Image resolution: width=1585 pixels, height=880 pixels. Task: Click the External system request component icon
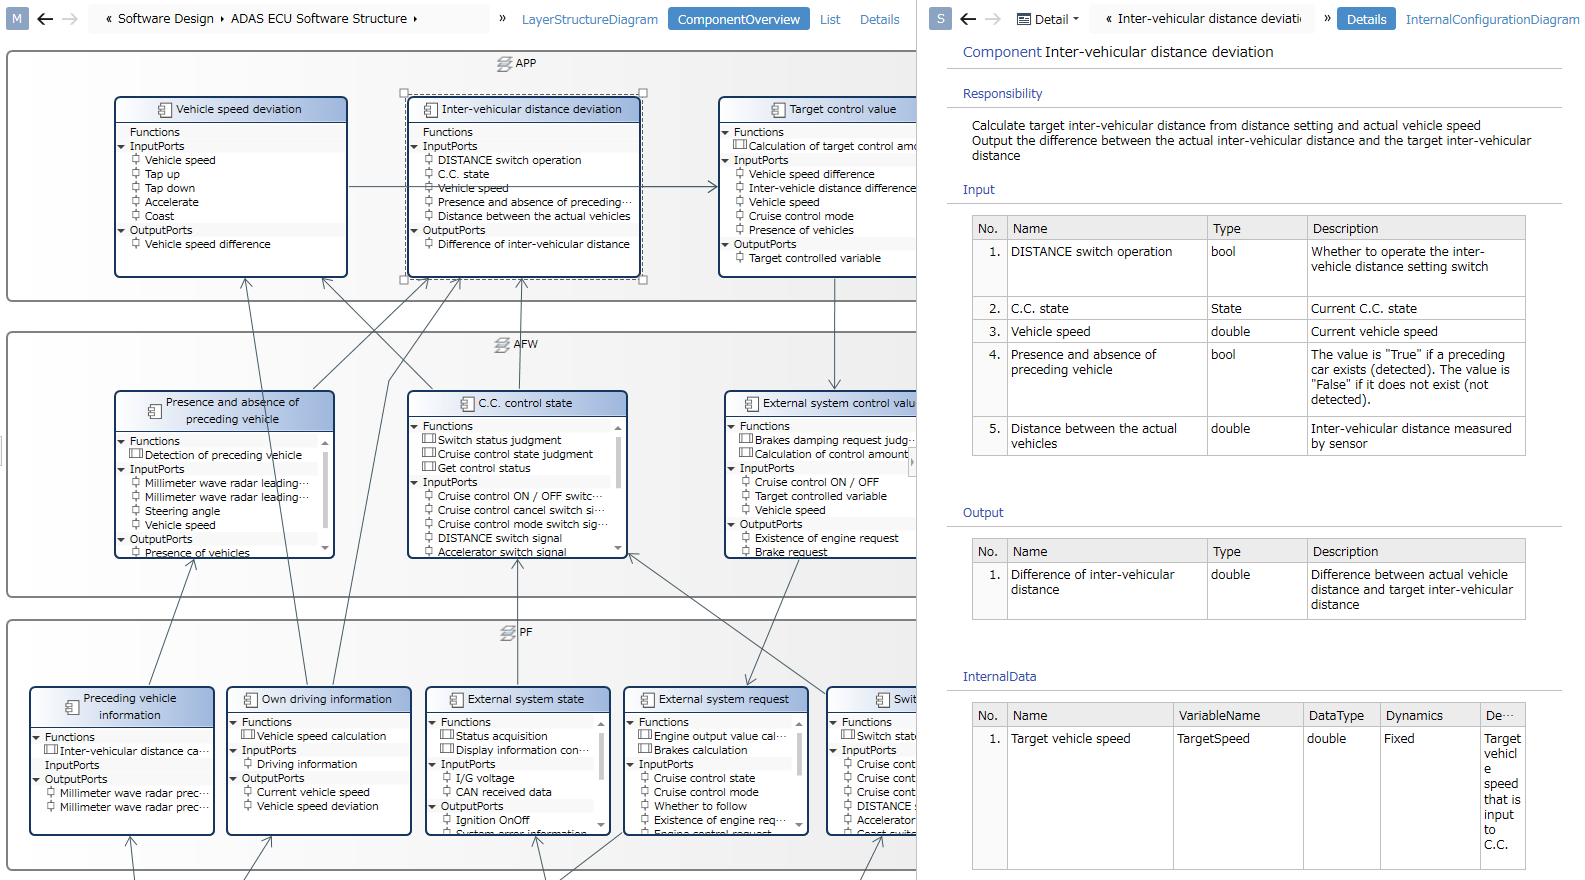(x=647, y=700)
